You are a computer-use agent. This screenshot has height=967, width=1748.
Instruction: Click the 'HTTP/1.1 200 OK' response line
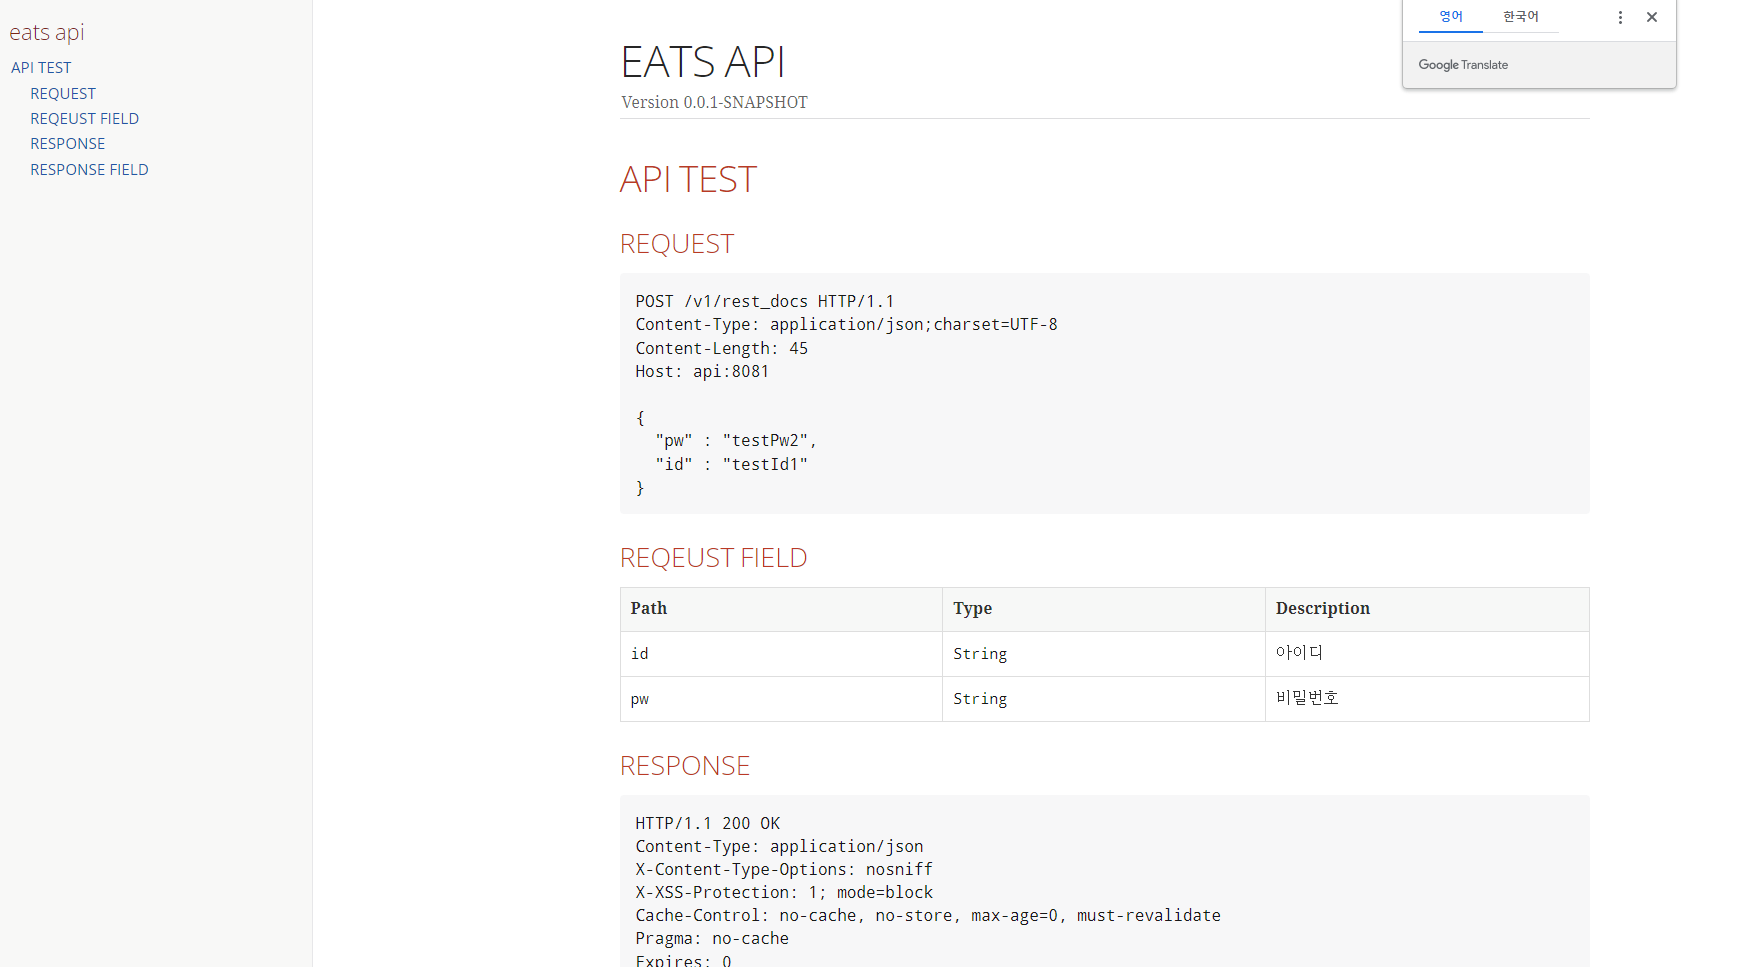[707, 823]
